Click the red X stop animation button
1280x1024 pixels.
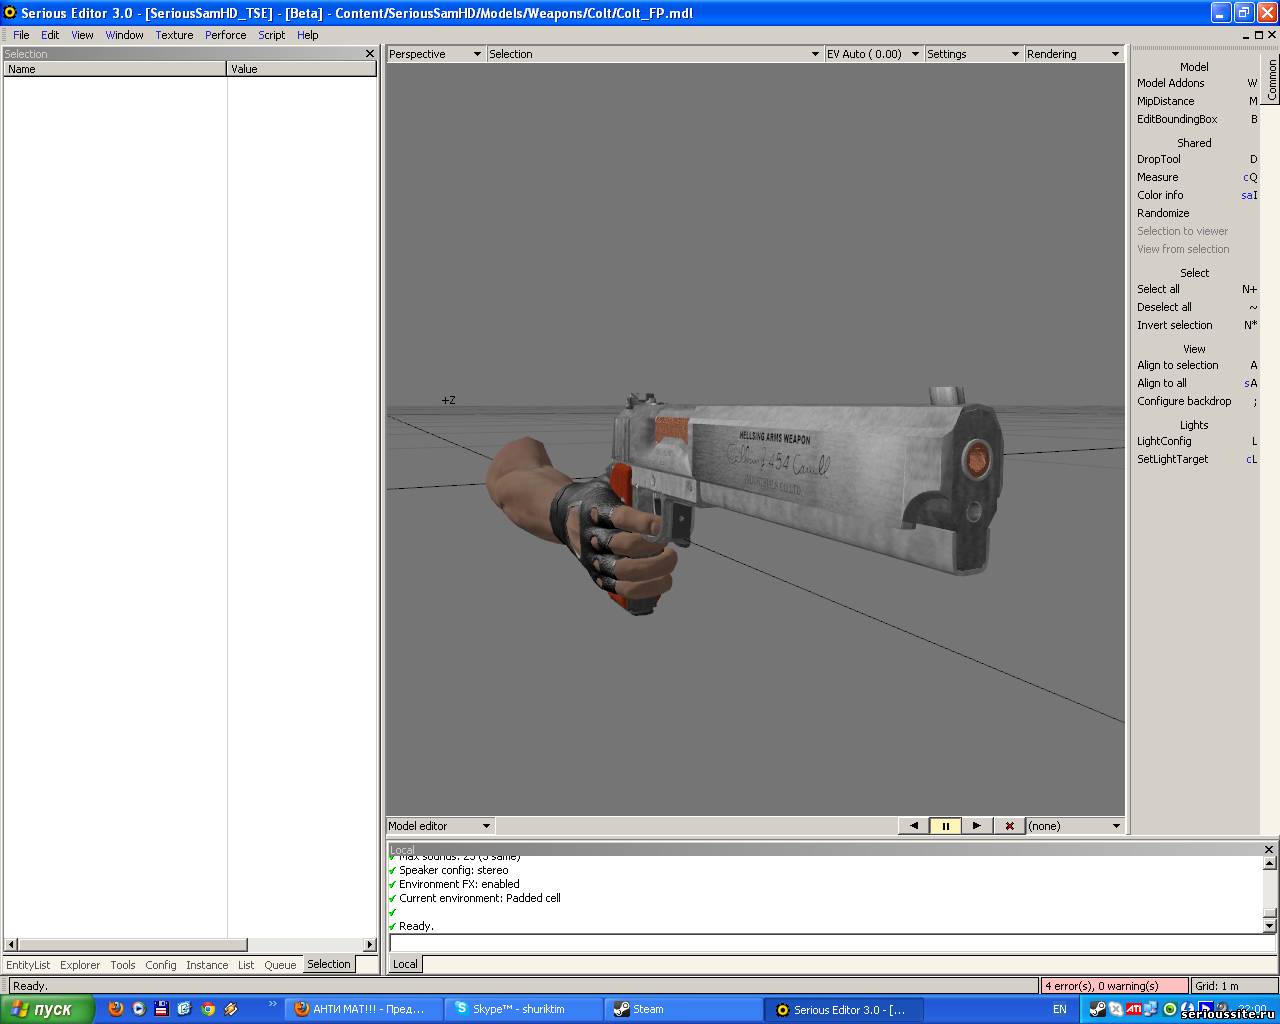(x=1009, y=826)
